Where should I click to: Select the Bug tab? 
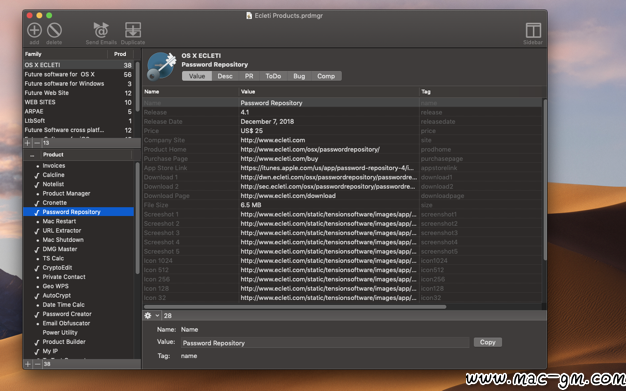pos(299,76)
